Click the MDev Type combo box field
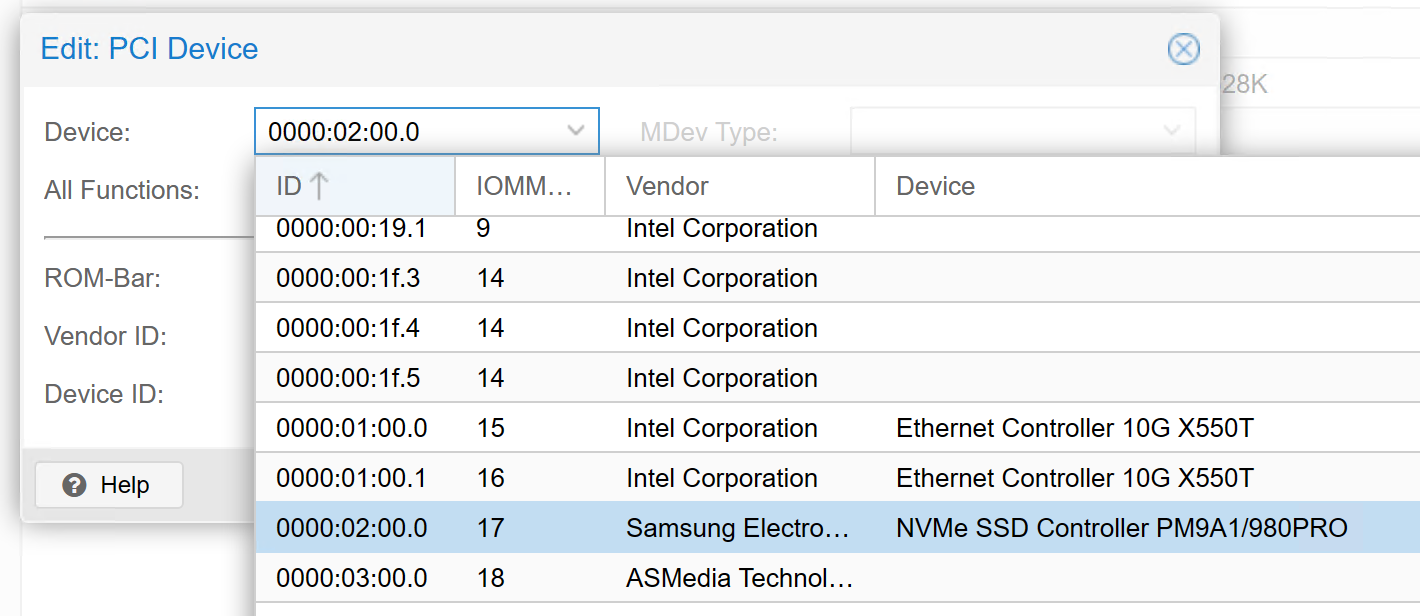The image size is (1420, 616). coord(1008,131)
